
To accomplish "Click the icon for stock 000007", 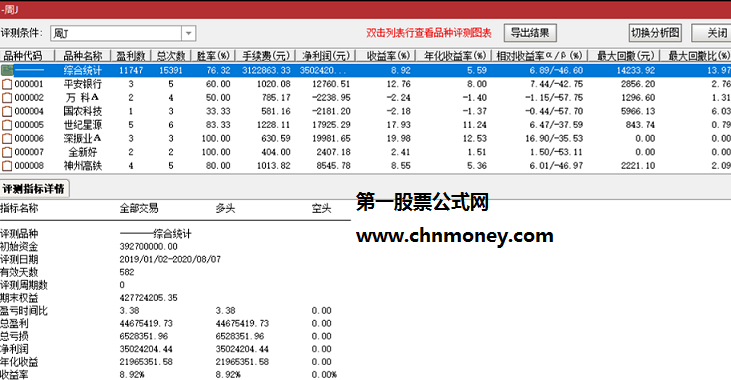I will click(x=7, y=152).
